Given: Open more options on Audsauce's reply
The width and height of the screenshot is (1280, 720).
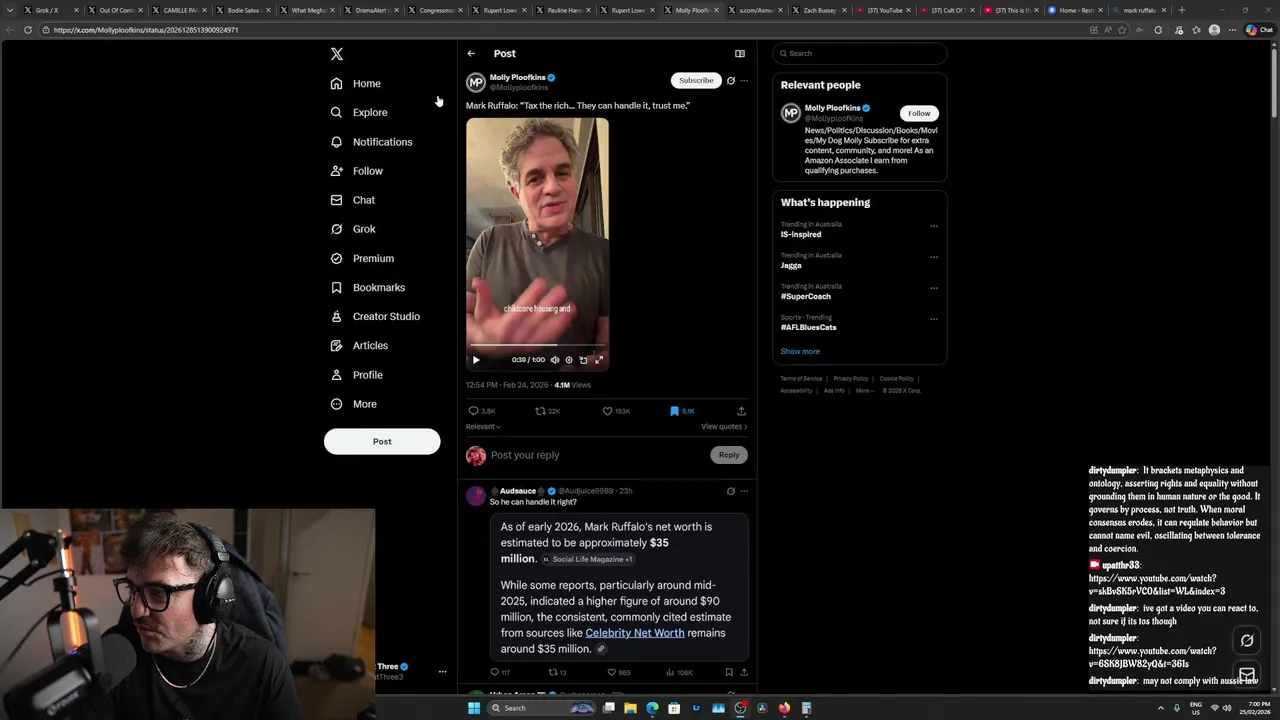Looking at the screenshot, I should click(744, 491).
